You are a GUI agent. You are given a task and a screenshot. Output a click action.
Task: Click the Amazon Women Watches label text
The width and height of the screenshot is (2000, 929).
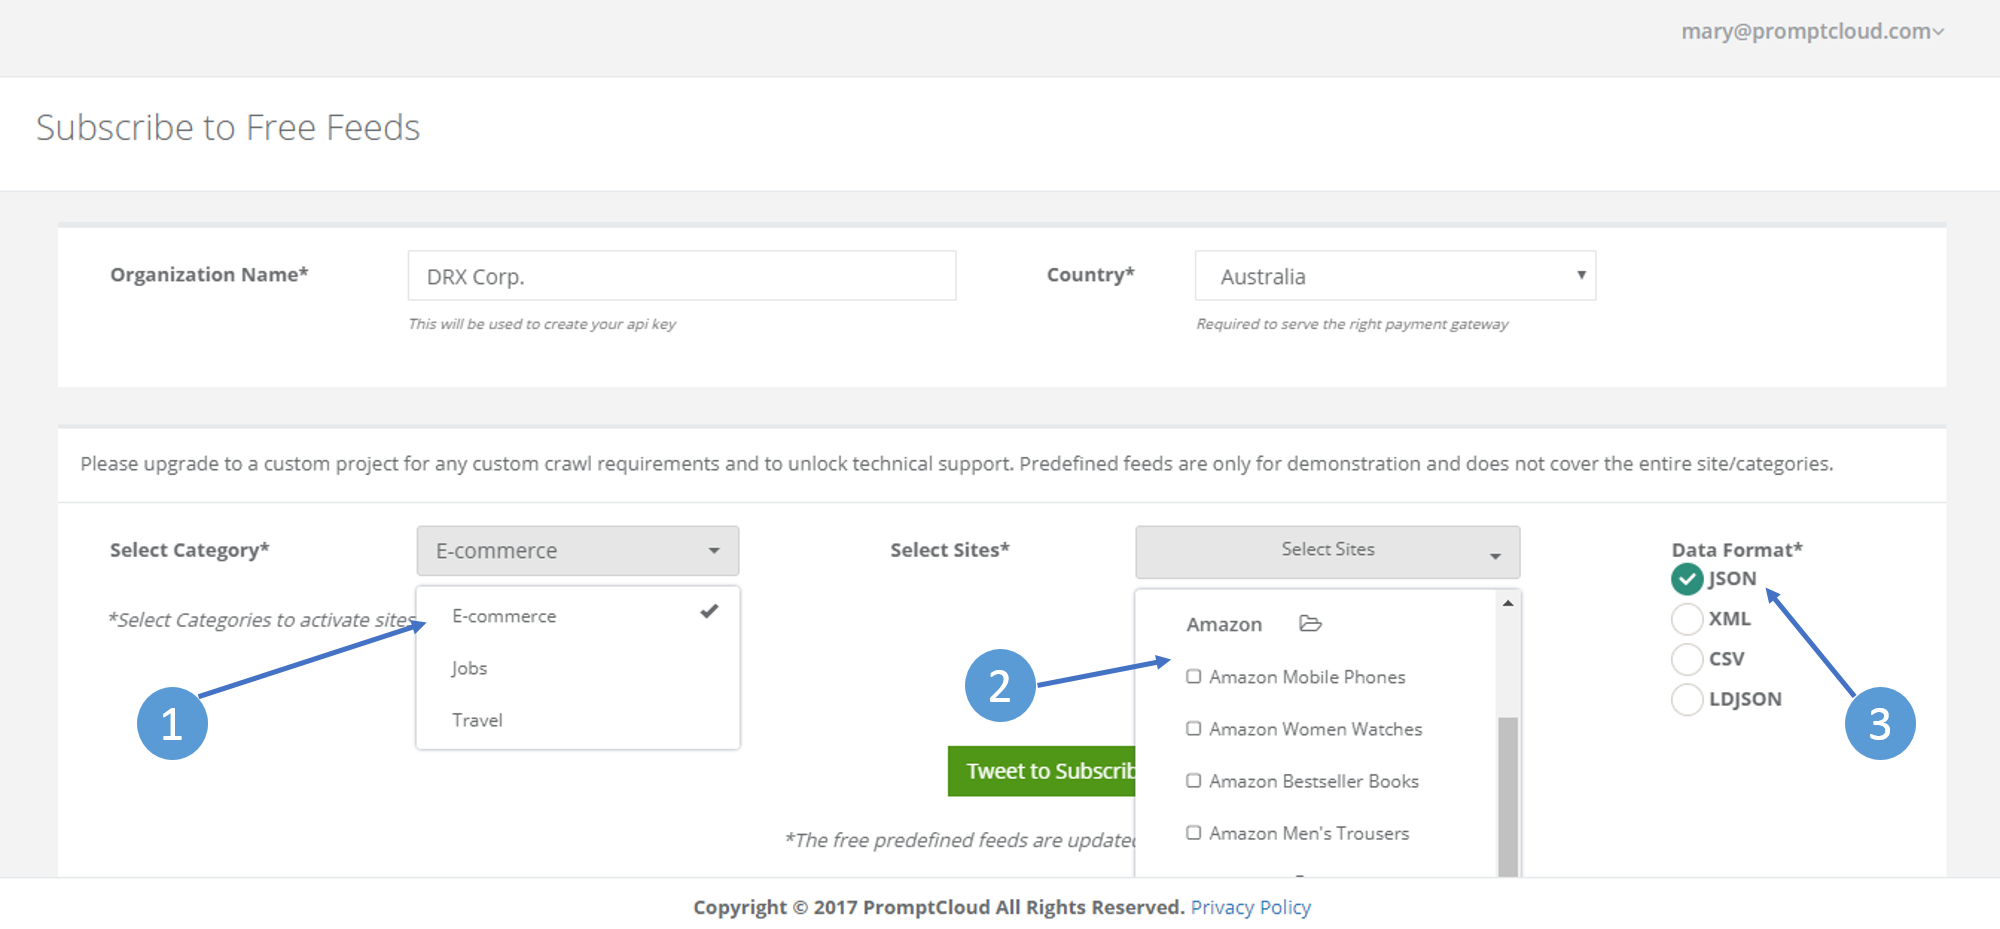pyautogui.click(x=1315, y=729)
